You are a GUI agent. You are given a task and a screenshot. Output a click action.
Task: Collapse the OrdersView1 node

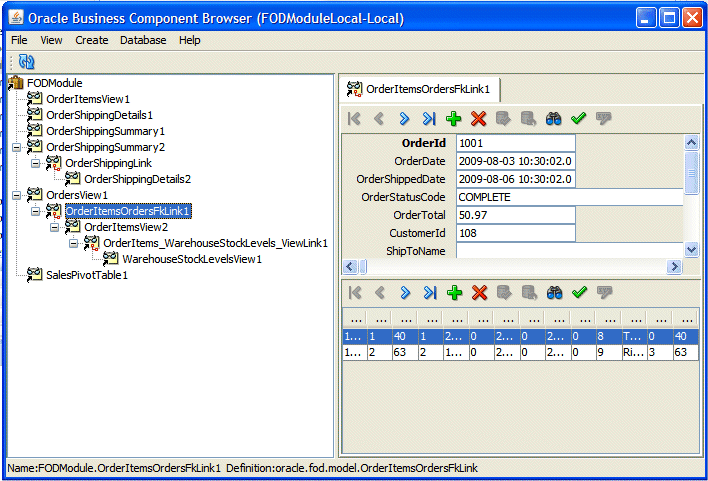[x=16, y=195]
